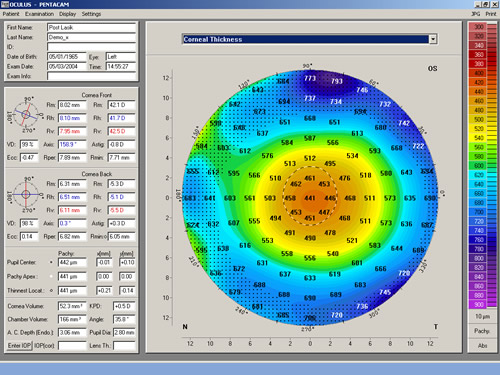500x375 pixels.
Task: Click the empty Exam Info field
Action: coord(91,76)
